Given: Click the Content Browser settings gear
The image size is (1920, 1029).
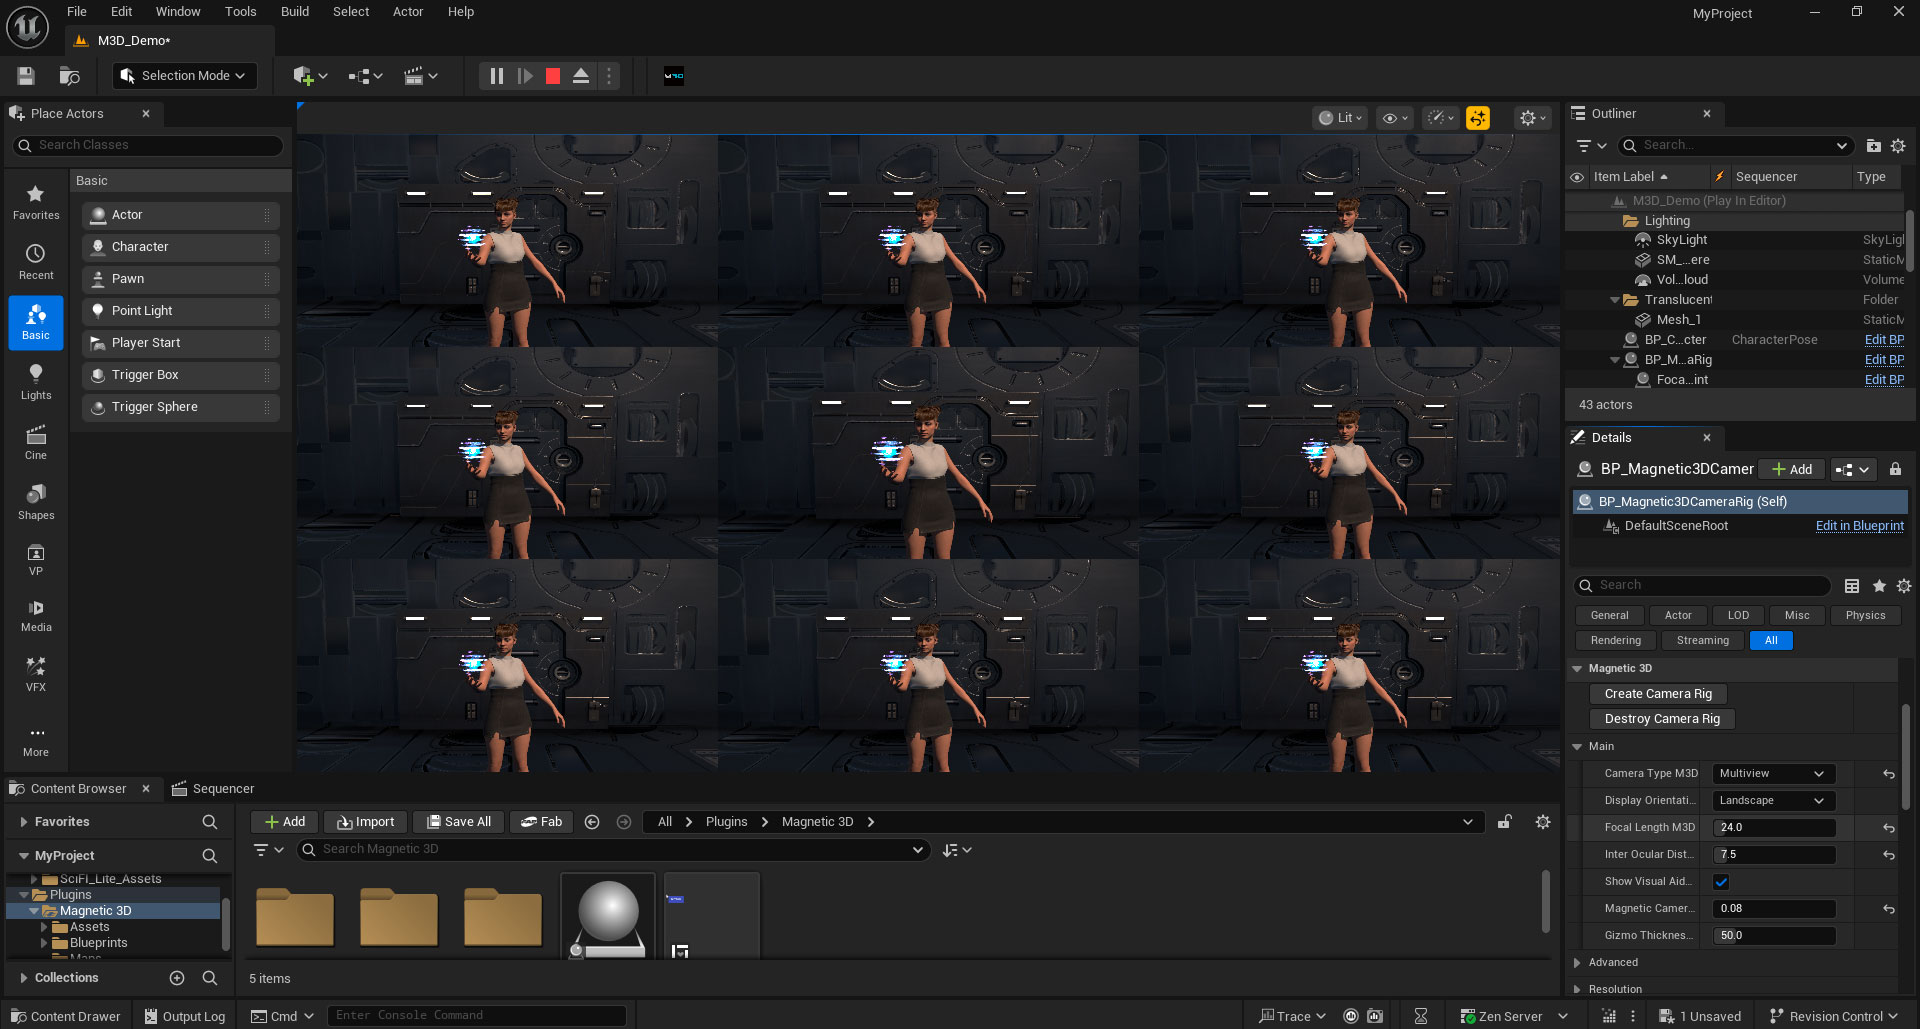Looking at the screenshot, I should pyautogui.click(x=1542, y=822).
